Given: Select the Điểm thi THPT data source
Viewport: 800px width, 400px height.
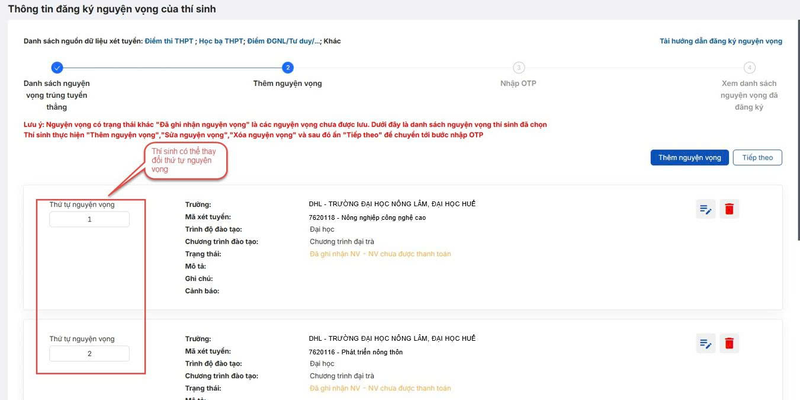Looking at the screenshot, I should pos(169,41).
